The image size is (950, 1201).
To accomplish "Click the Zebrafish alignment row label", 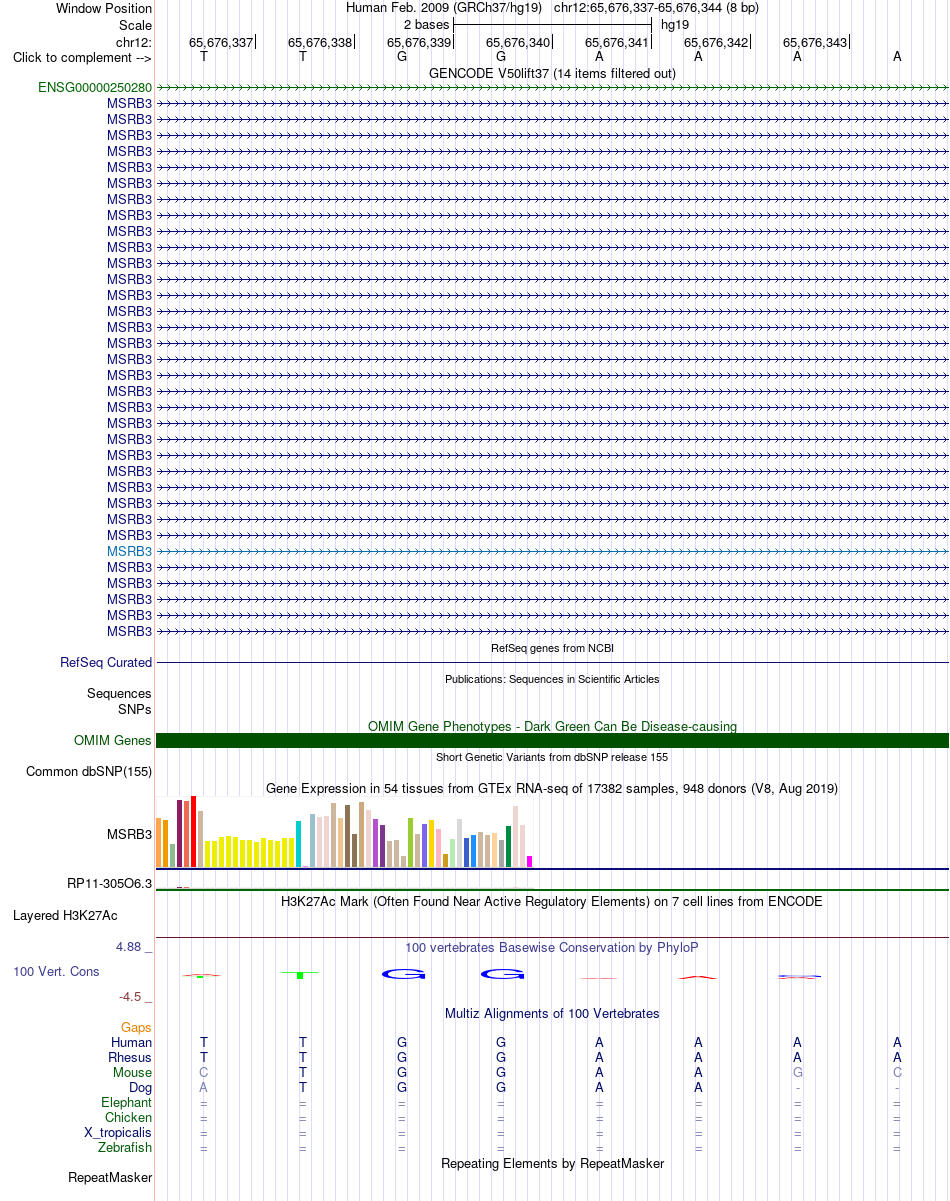I will [x=126, y=1147].
